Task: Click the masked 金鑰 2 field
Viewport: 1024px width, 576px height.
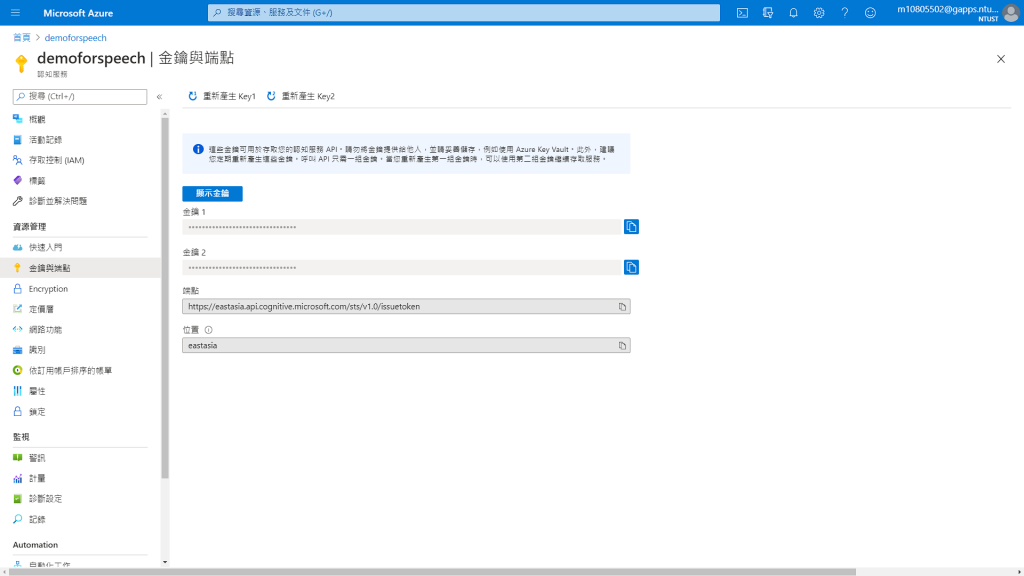Action: 402,267
